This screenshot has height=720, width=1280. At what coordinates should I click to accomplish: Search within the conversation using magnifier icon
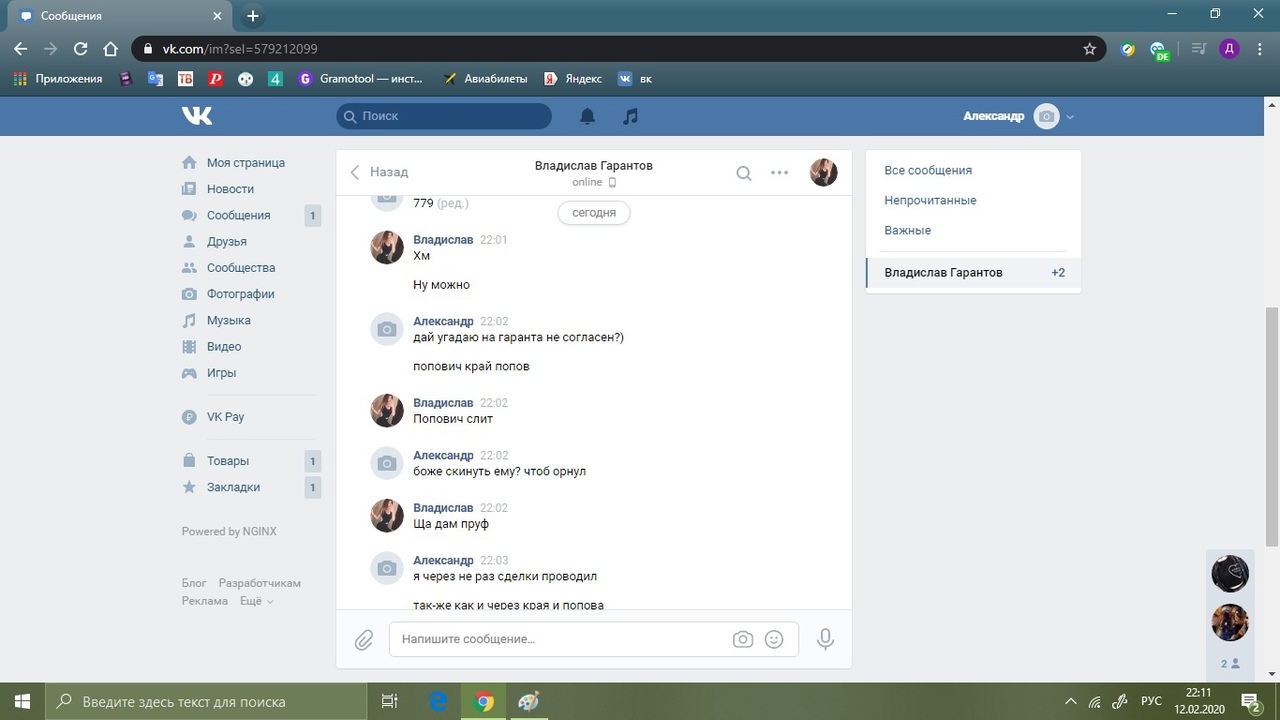point(744,173)
